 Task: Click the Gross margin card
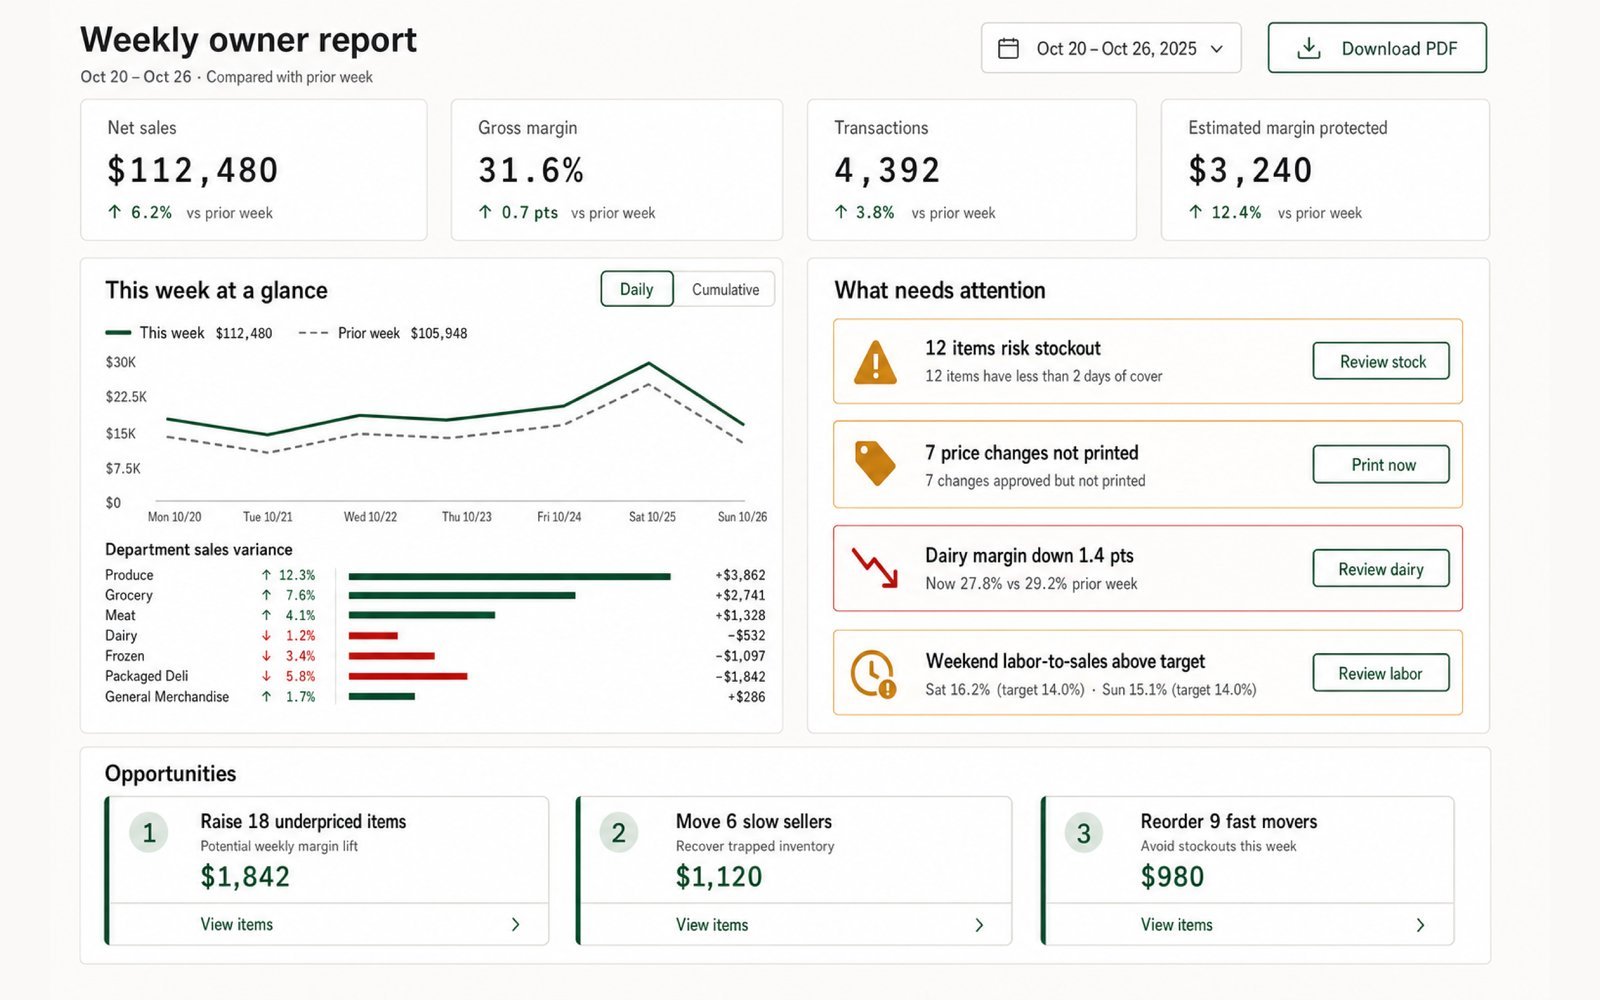617,169
